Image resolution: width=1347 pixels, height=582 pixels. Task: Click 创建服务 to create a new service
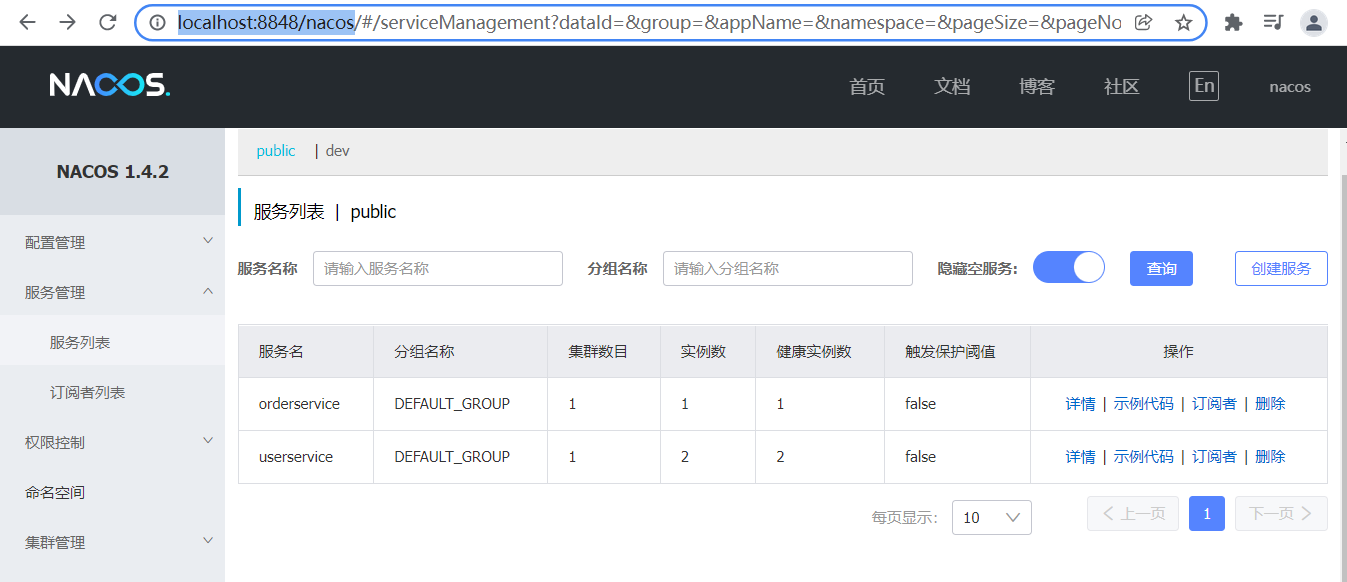(1281, 267)
